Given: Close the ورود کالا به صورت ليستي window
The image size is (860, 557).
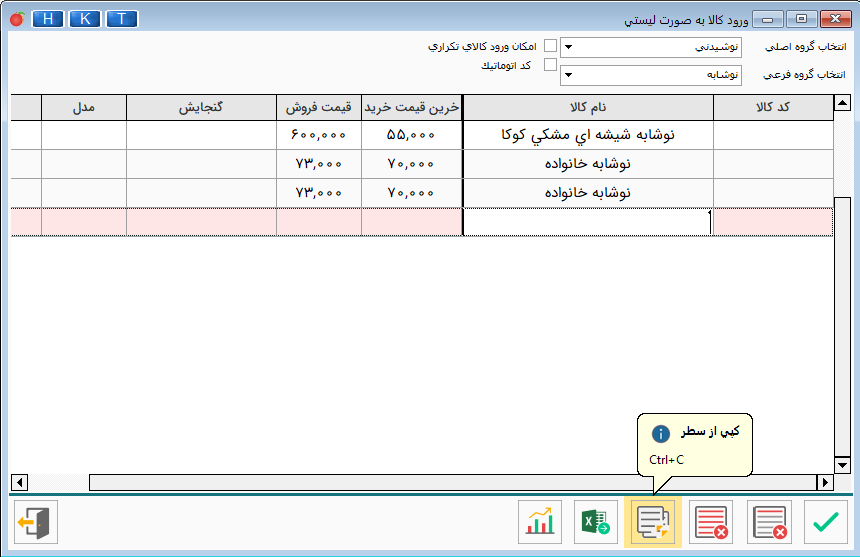Looking at the screenshot, I should point(835,19).
